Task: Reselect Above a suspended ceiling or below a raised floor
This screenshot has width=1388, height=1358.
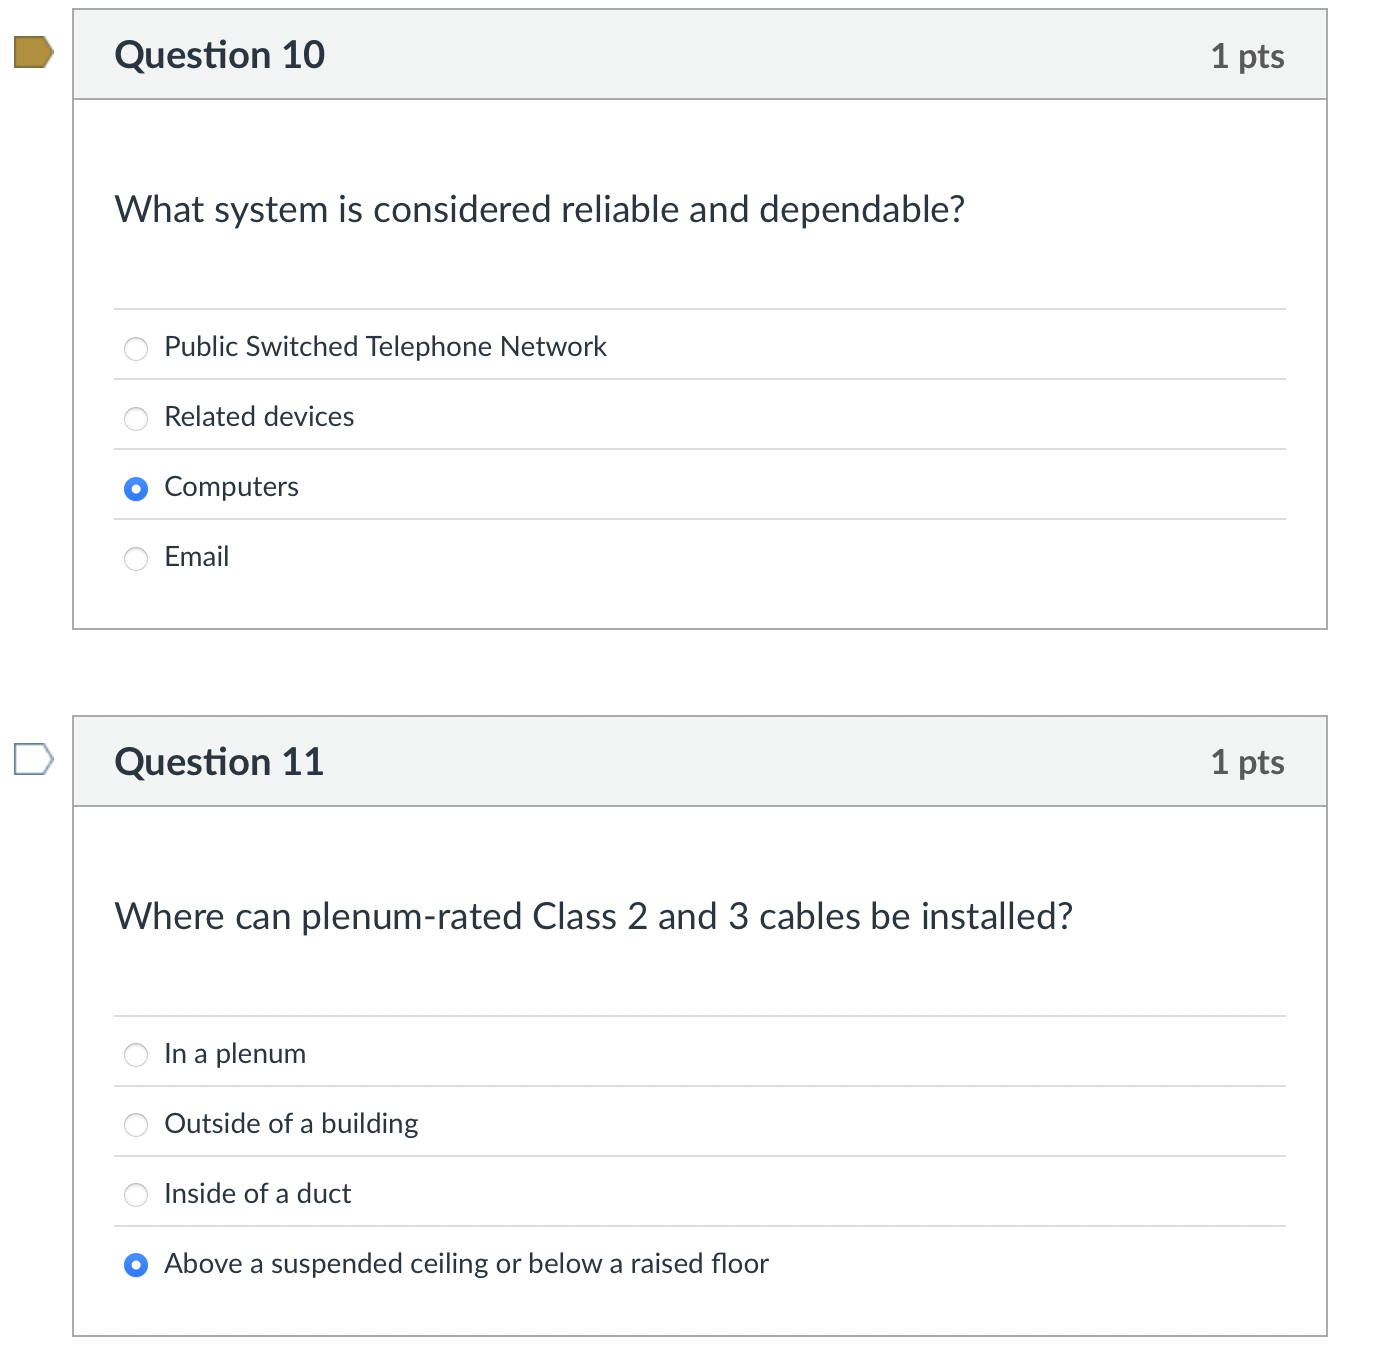Action: [x=136, y=1265]
